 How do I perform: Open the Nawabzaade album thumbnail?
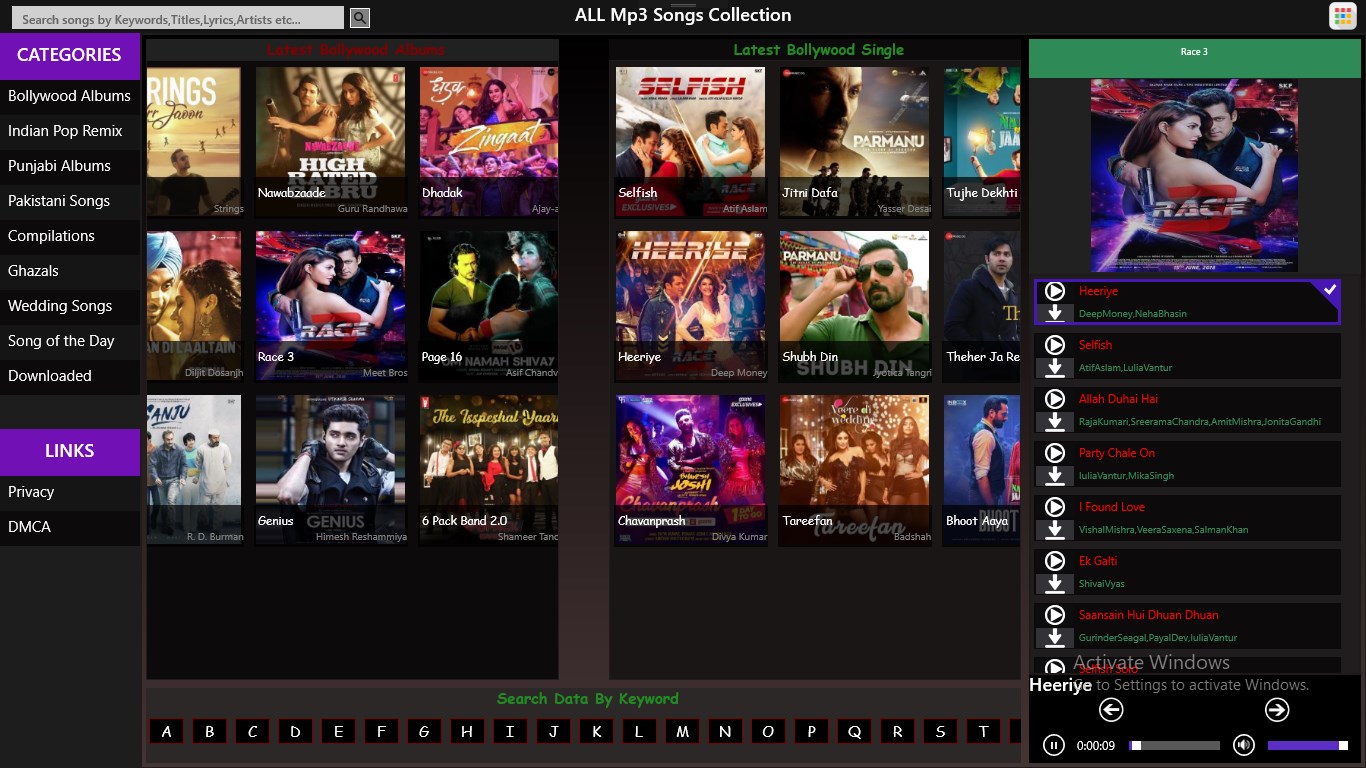pyautogui.click(x=331, y=142)
